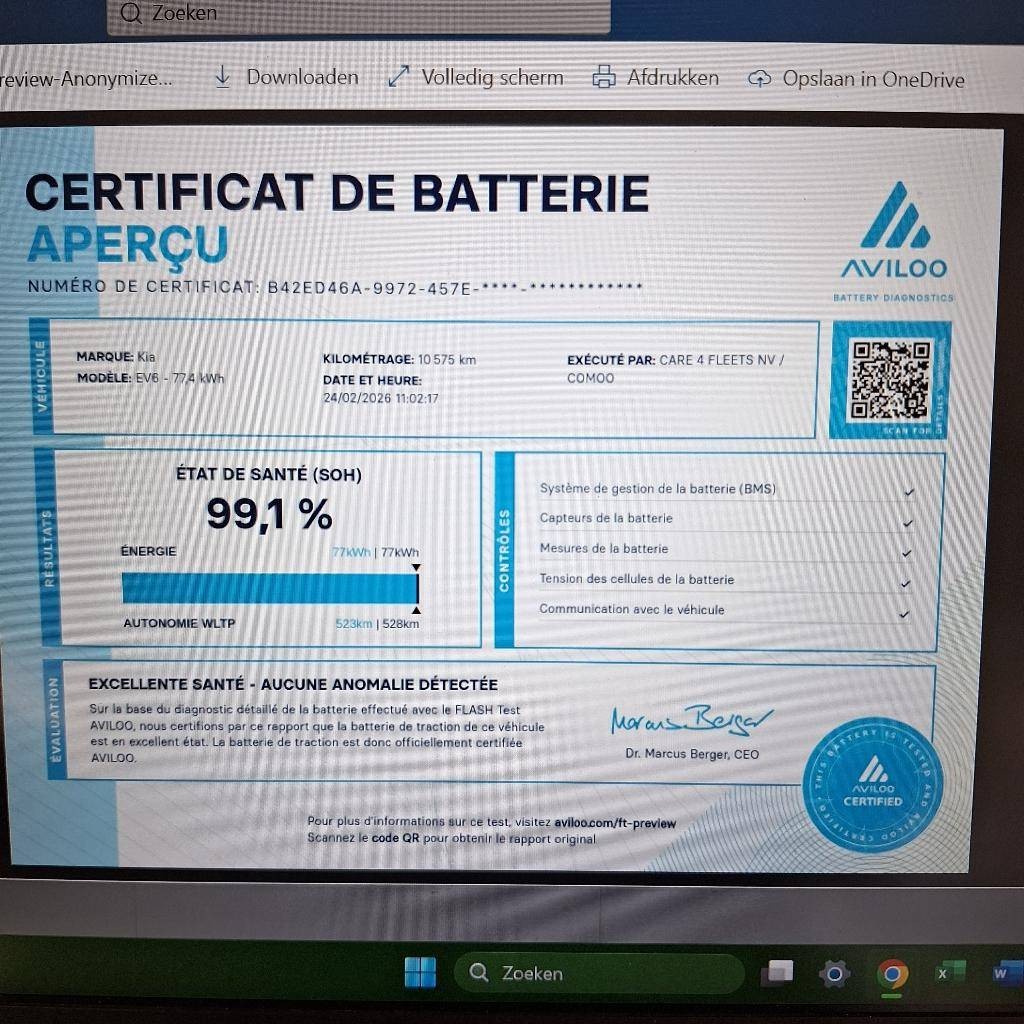Screen dimensions: 1024x1024
Task: Open Excel from the taskbar
Action: coord(945,973)
